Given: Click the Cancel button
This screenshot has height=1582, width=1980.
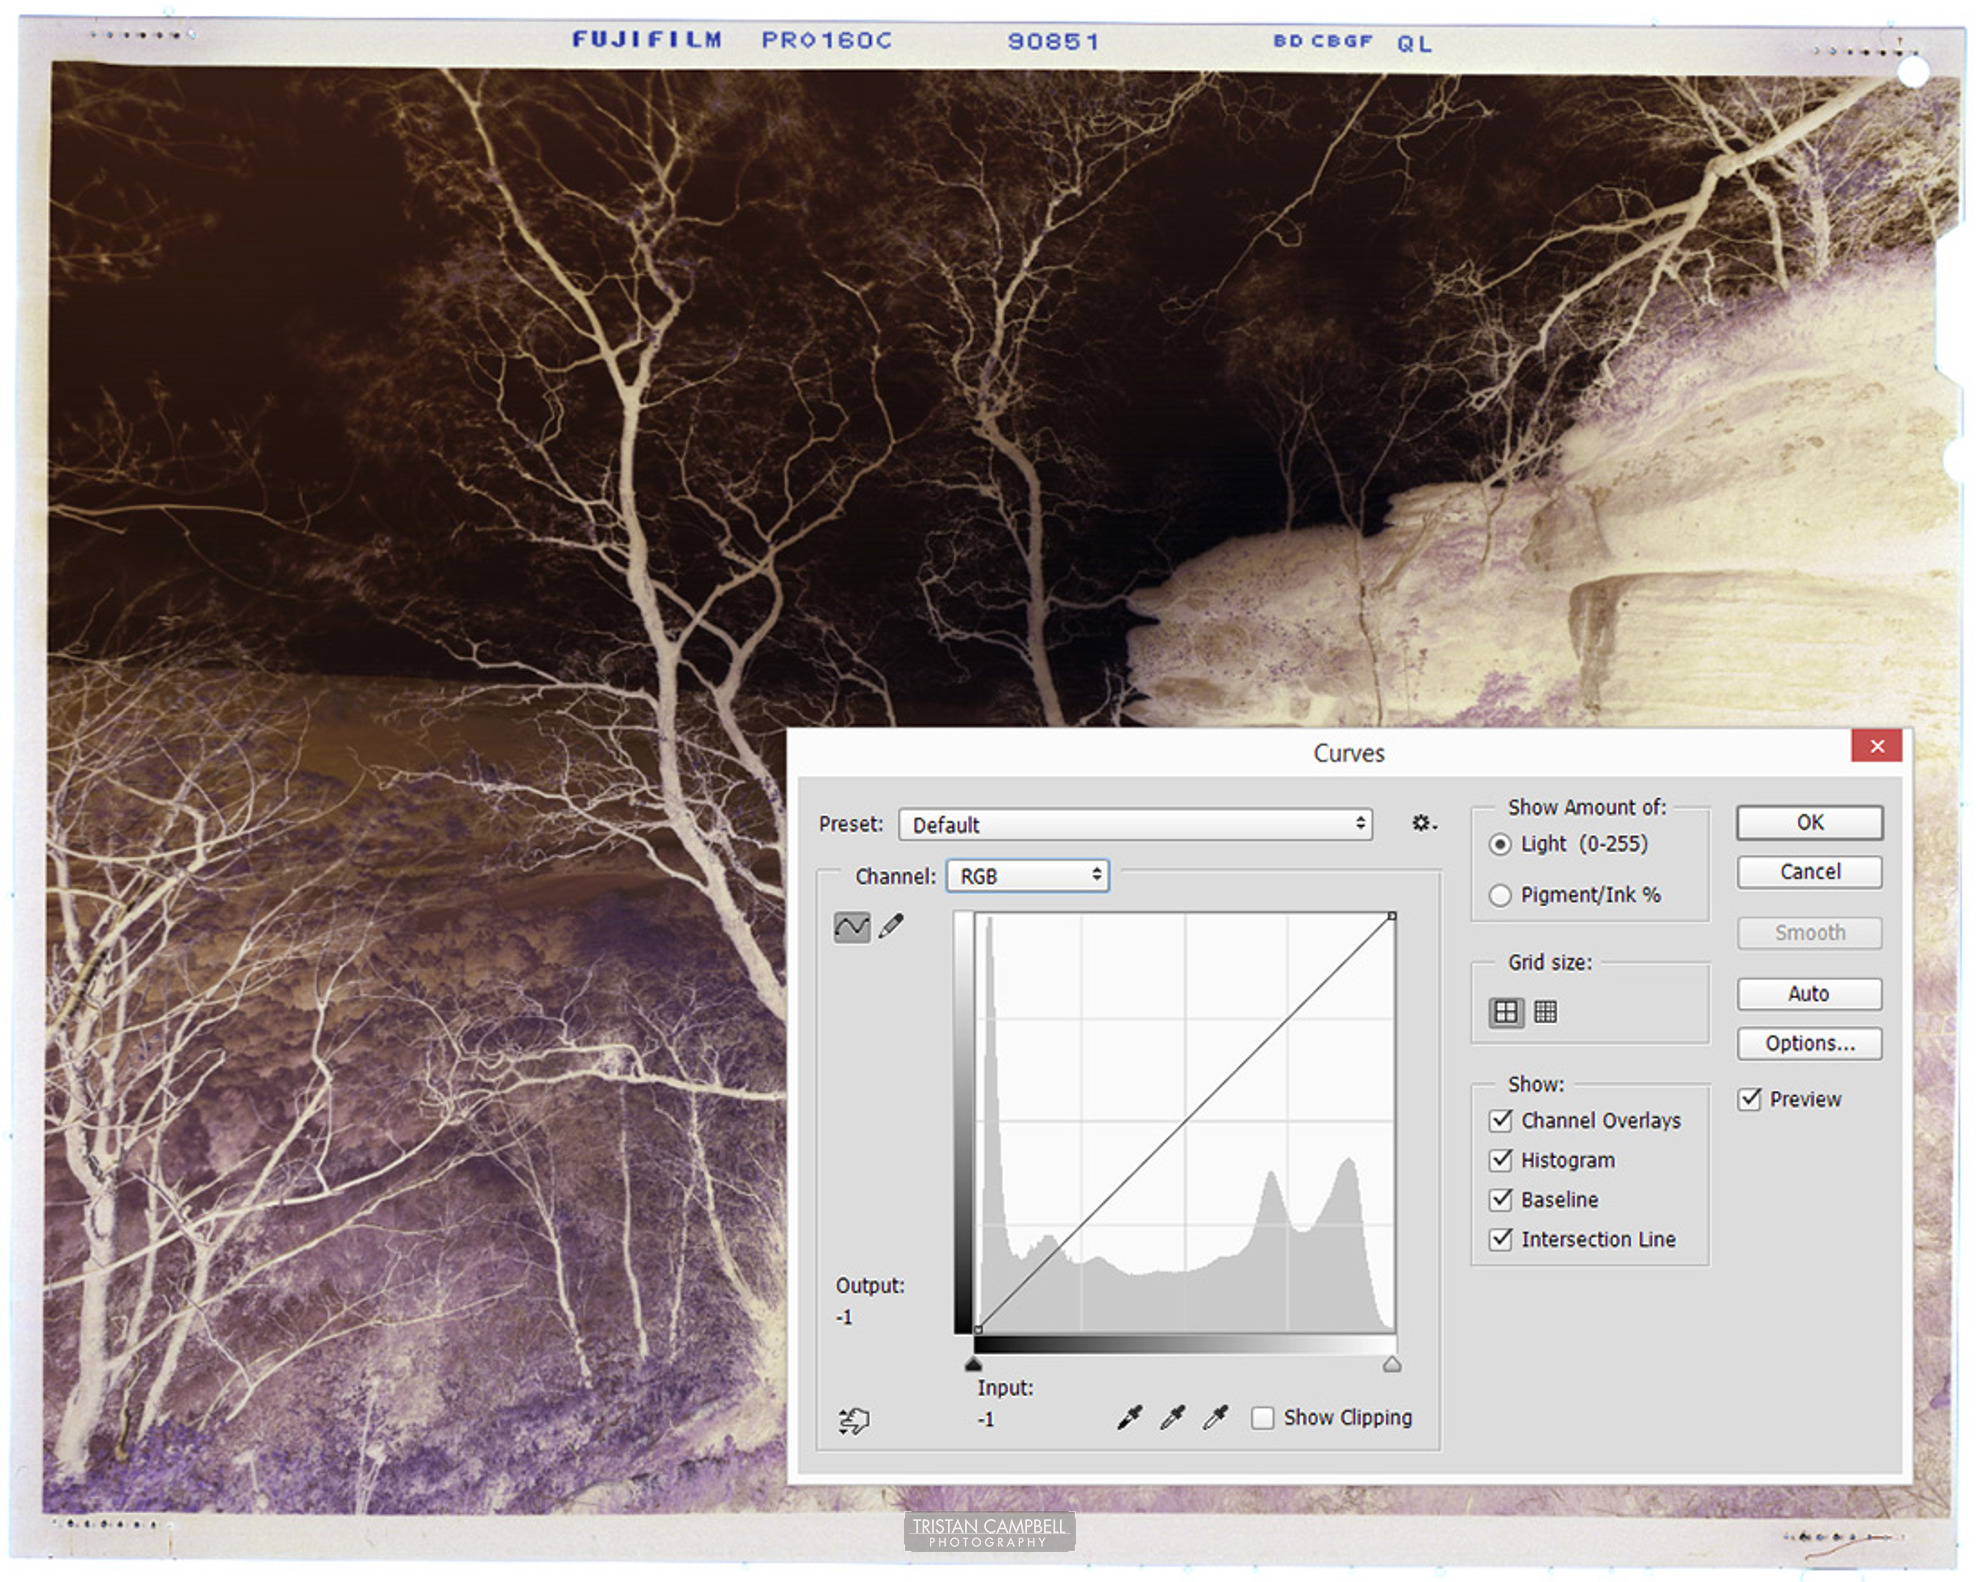Looking at the screenshot, I should pyautogui.click(x=1809, y=872).
